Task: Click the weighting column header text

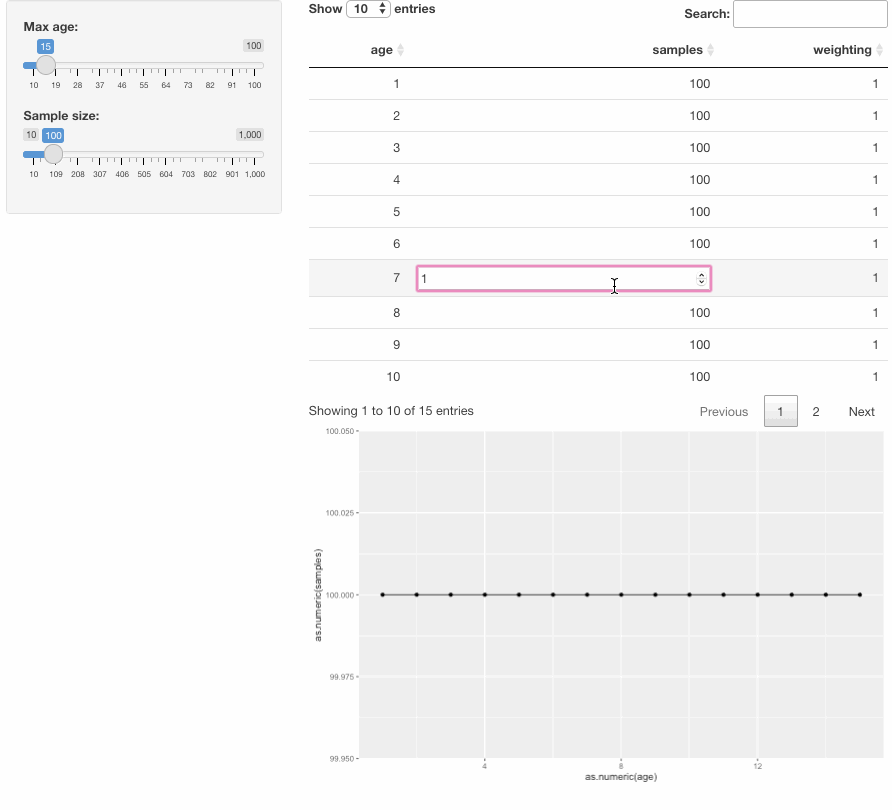Action: coord(842,50)
